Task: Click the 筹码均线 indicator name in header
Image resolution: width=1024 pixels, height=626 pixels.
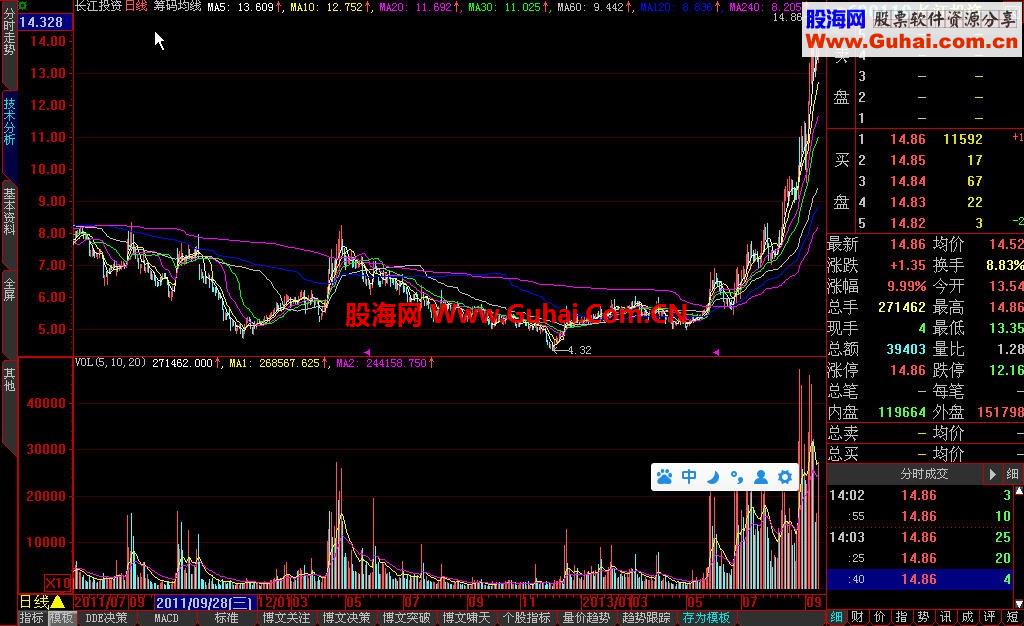Action: point(177,7)
